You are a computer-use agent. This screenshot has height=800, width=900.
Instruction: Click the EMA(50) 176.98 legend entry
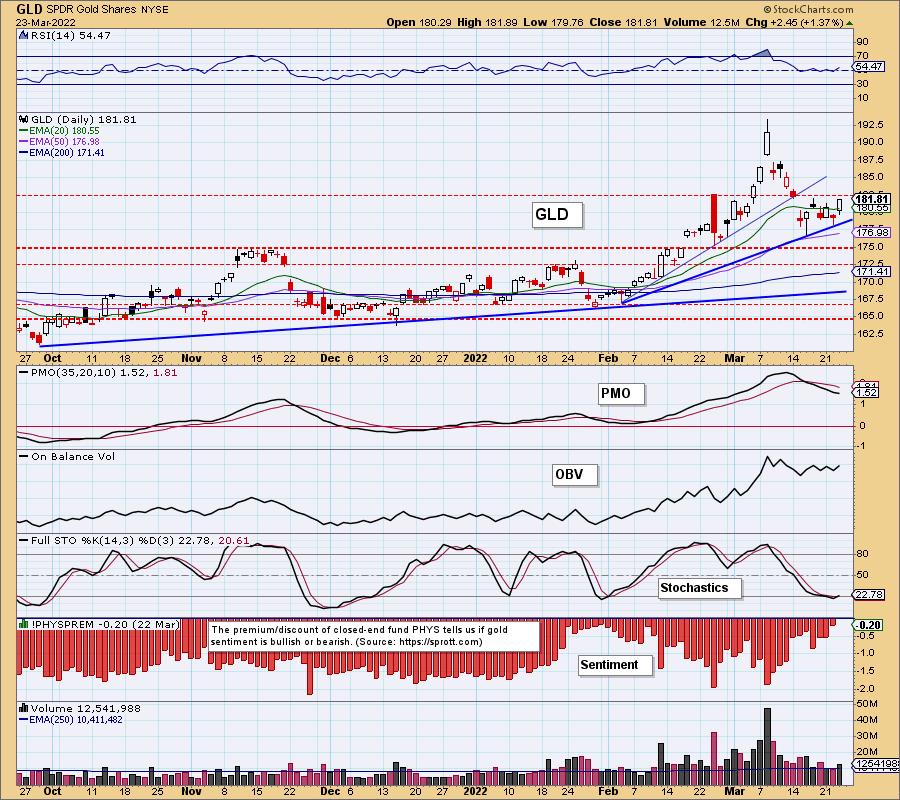click(59, 141)
